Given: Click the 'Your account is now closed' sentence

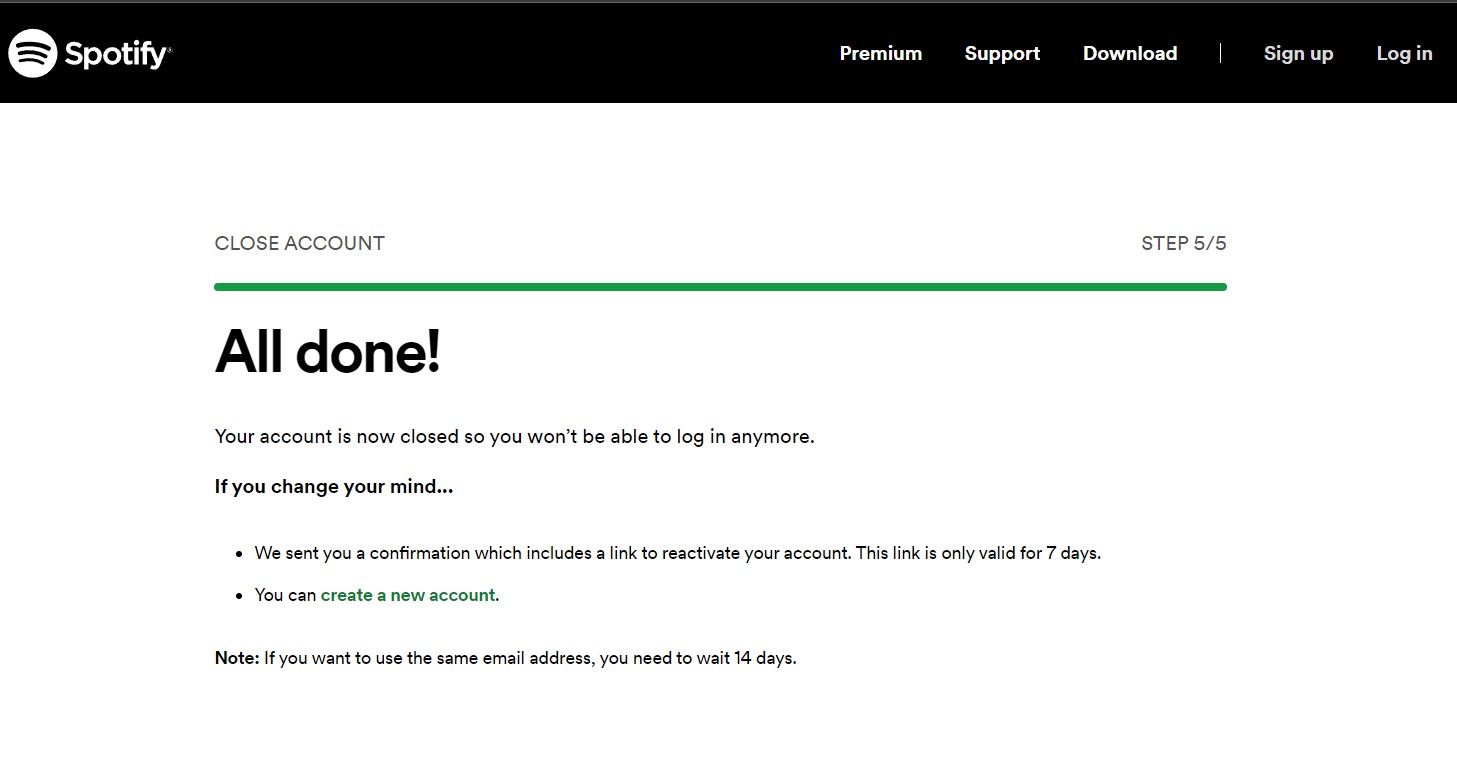Looking at the screenshot, I should point(514,437).
